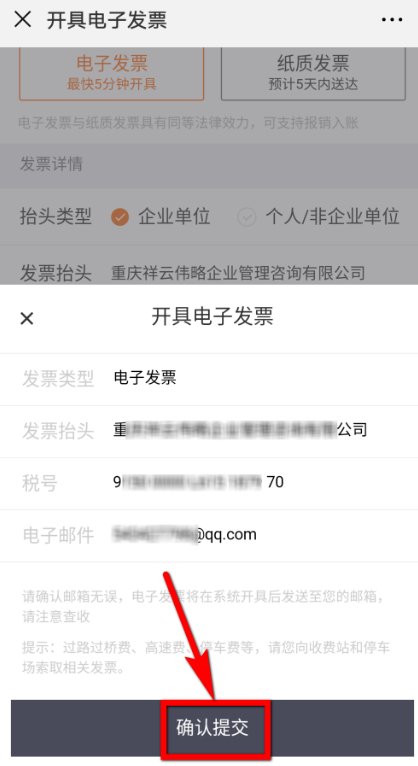Tap the 发票抬头 company name field

[x=238, y=273]
